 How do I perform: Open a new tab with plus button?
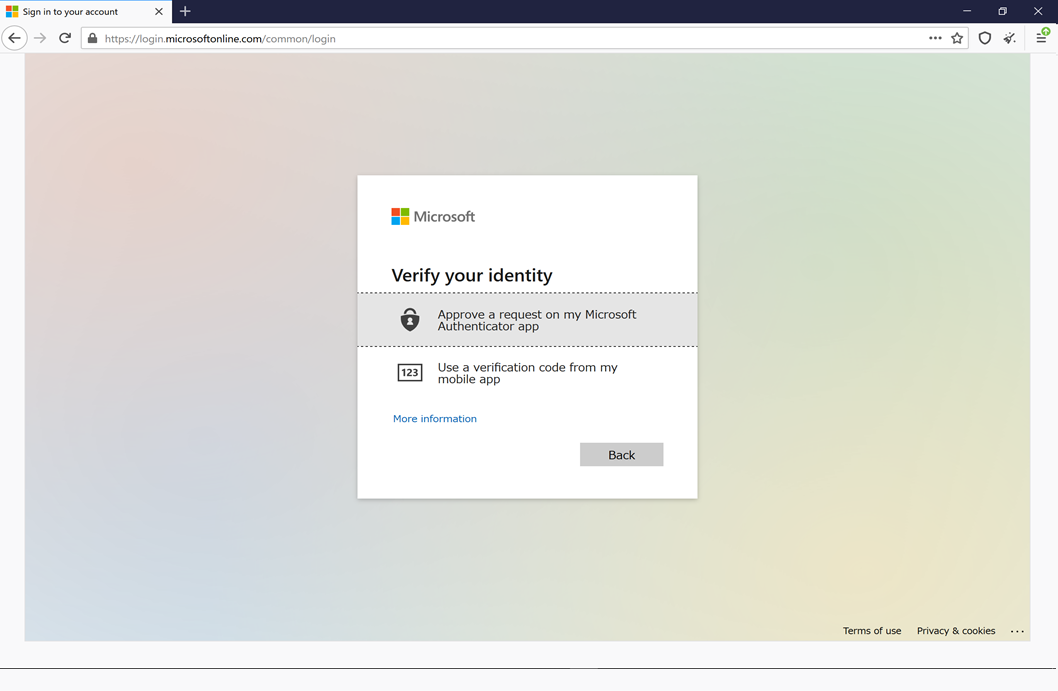(185, 11)
